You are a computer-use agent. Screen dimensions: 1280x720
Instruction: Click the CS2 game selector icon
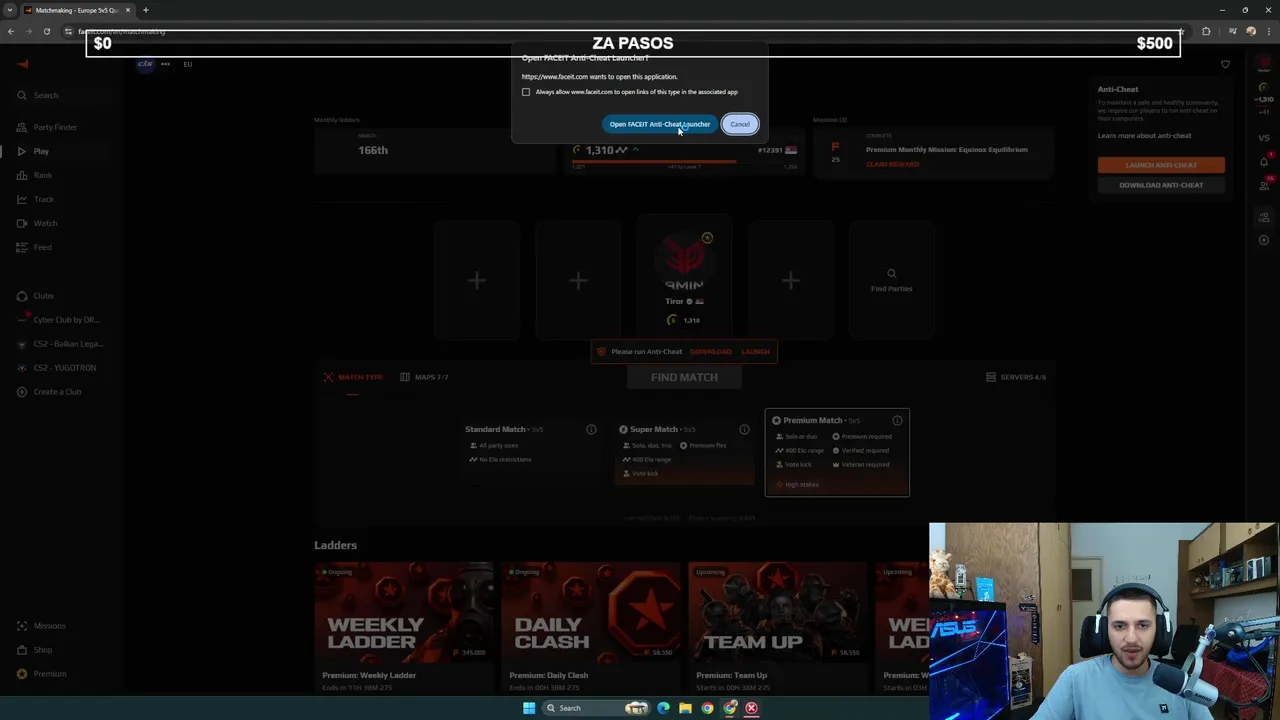tap(145, 64)
